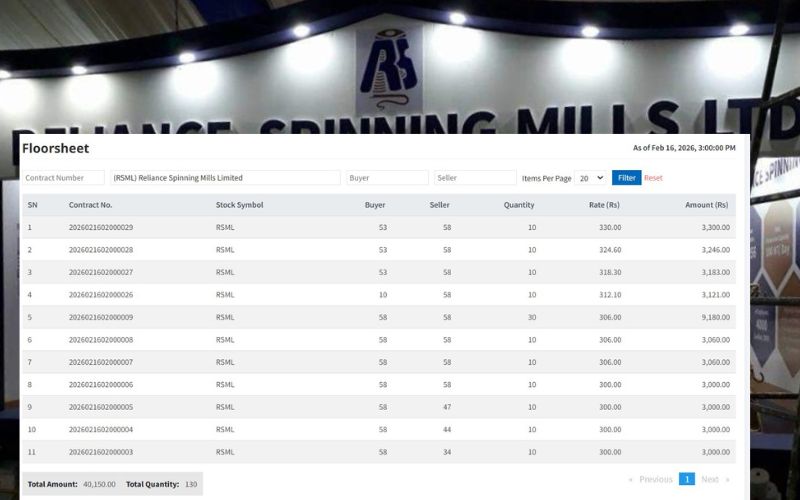
Task: Click seller value 34 in row 11
Action: [447, 452]
